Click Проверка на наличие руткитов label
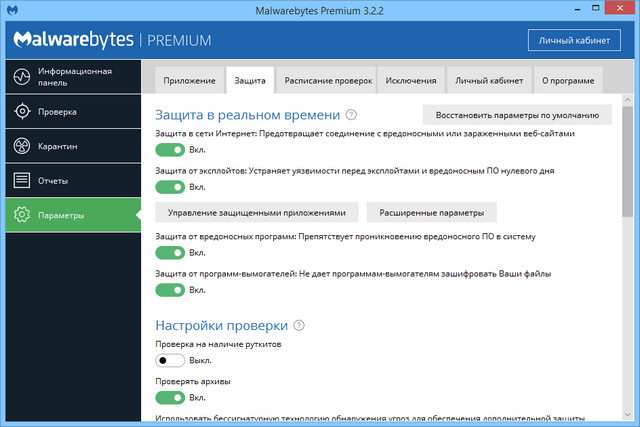Image resolution: width=640 pixels, height=427 pixels. pyautogui.click(x=218, y=344)
